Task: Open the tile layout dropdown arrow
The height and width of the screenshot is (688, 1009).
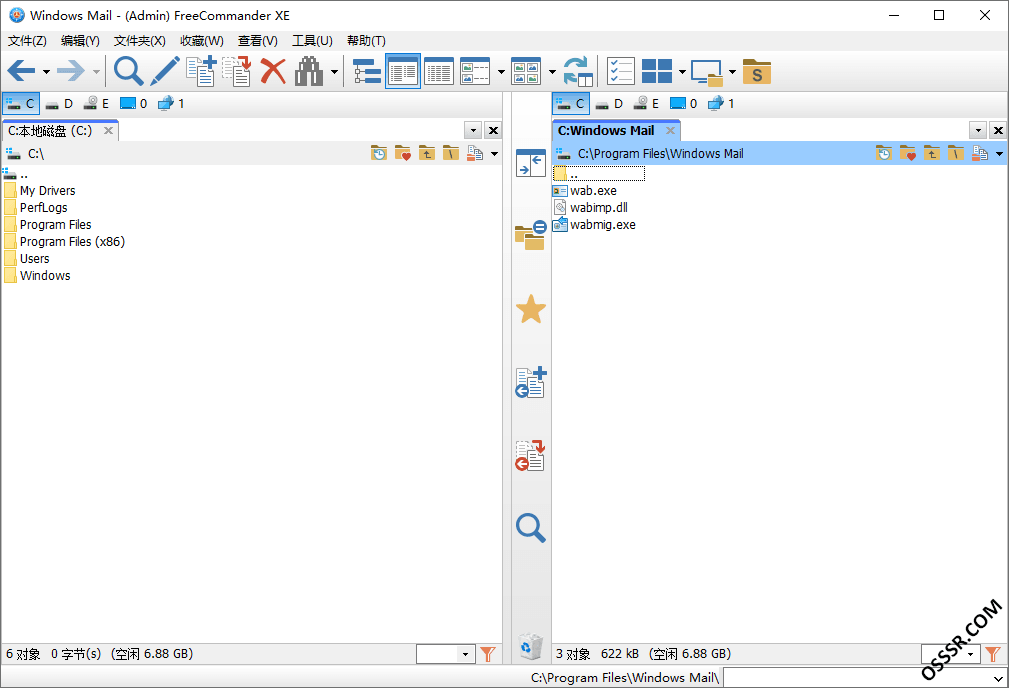Action: pos(682,71)
